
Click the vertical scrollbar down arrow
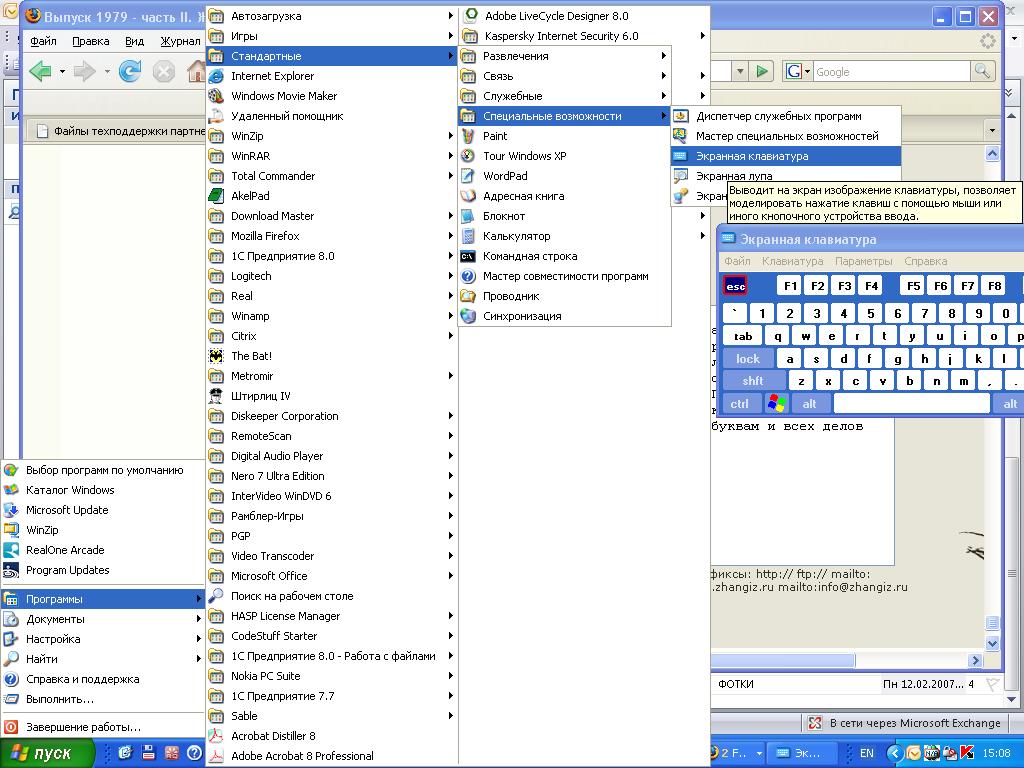pyautogui.click(x=992, y=643)
